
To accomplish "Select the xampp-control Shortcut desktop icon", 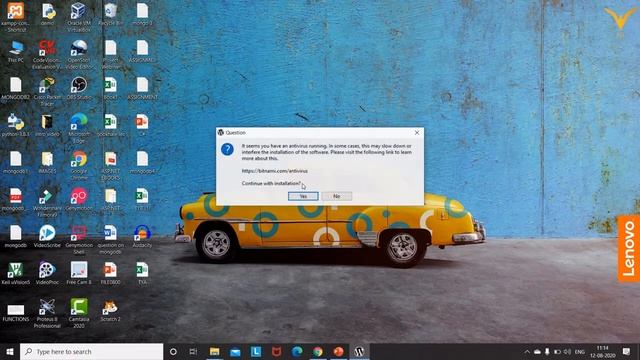I will pos(16,17).
